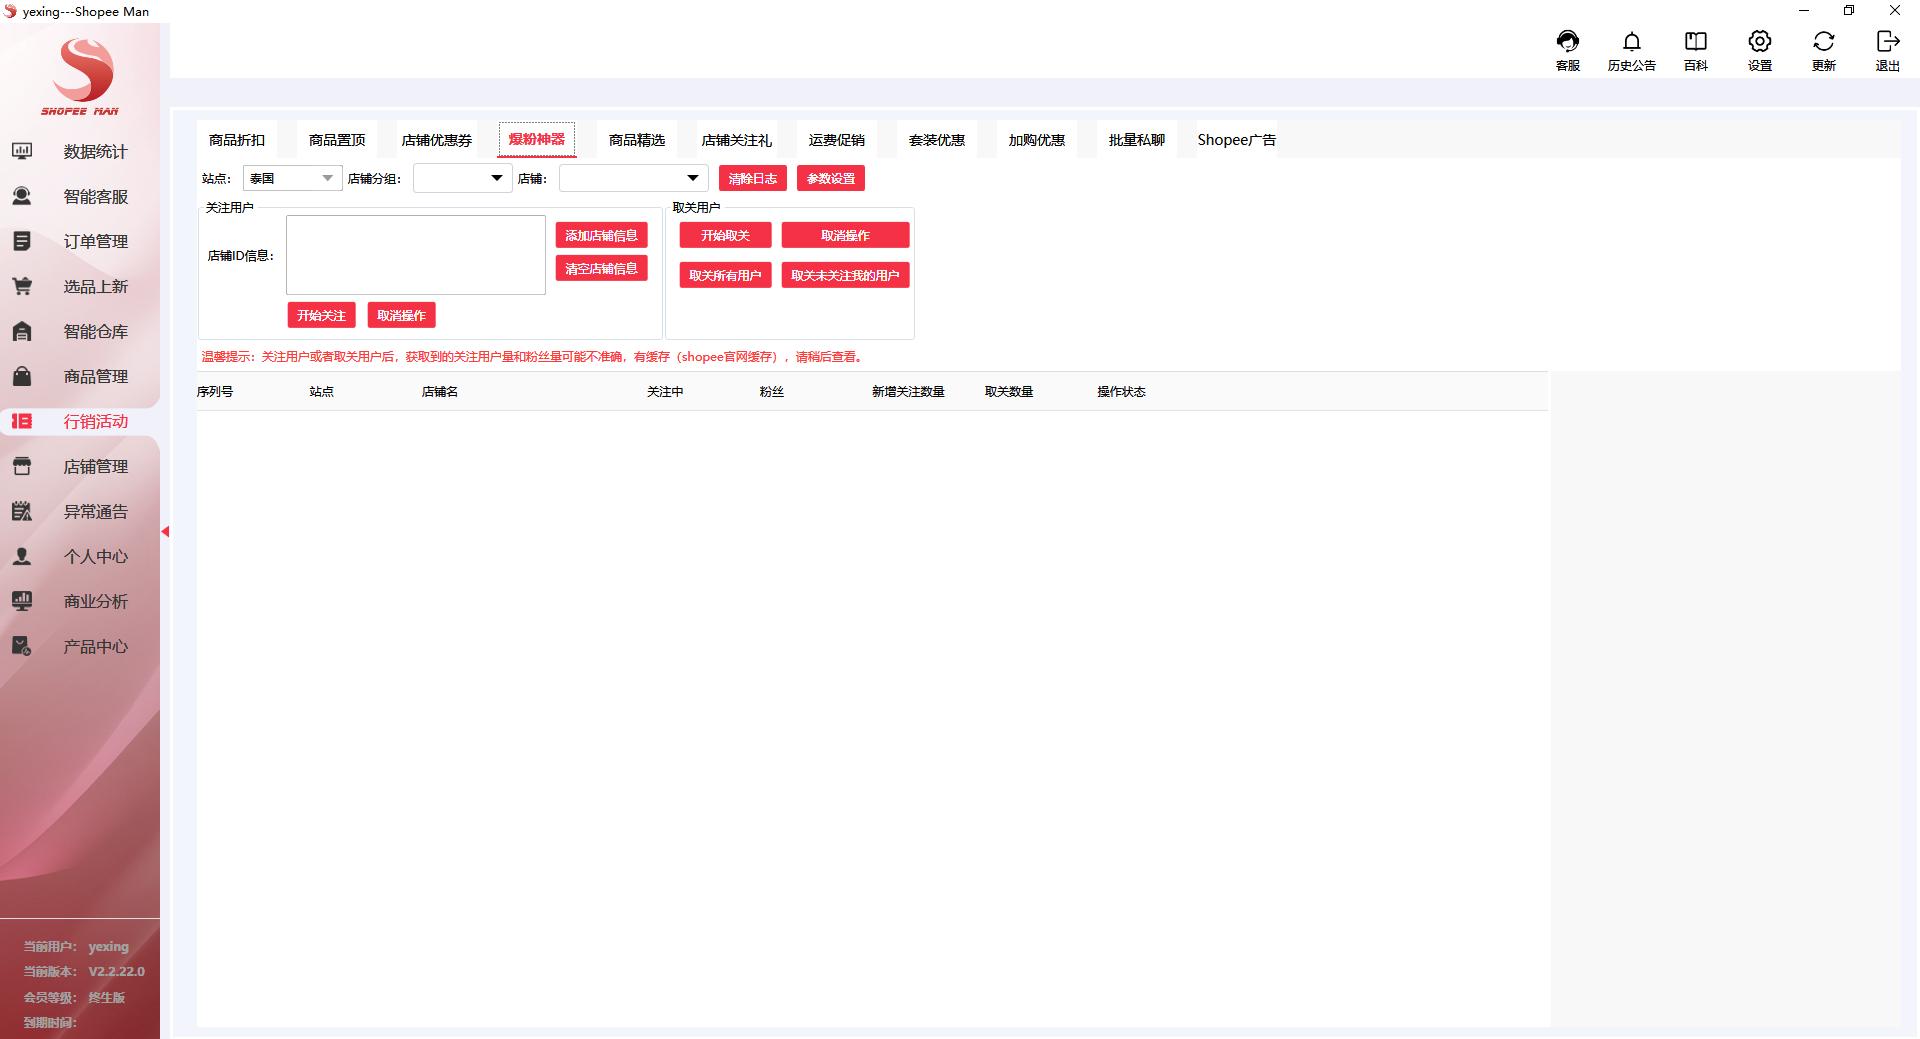Open 智能客服 menu item
The height and width of the screenshot is (1039, 1920).
click(x=95, y=196)
